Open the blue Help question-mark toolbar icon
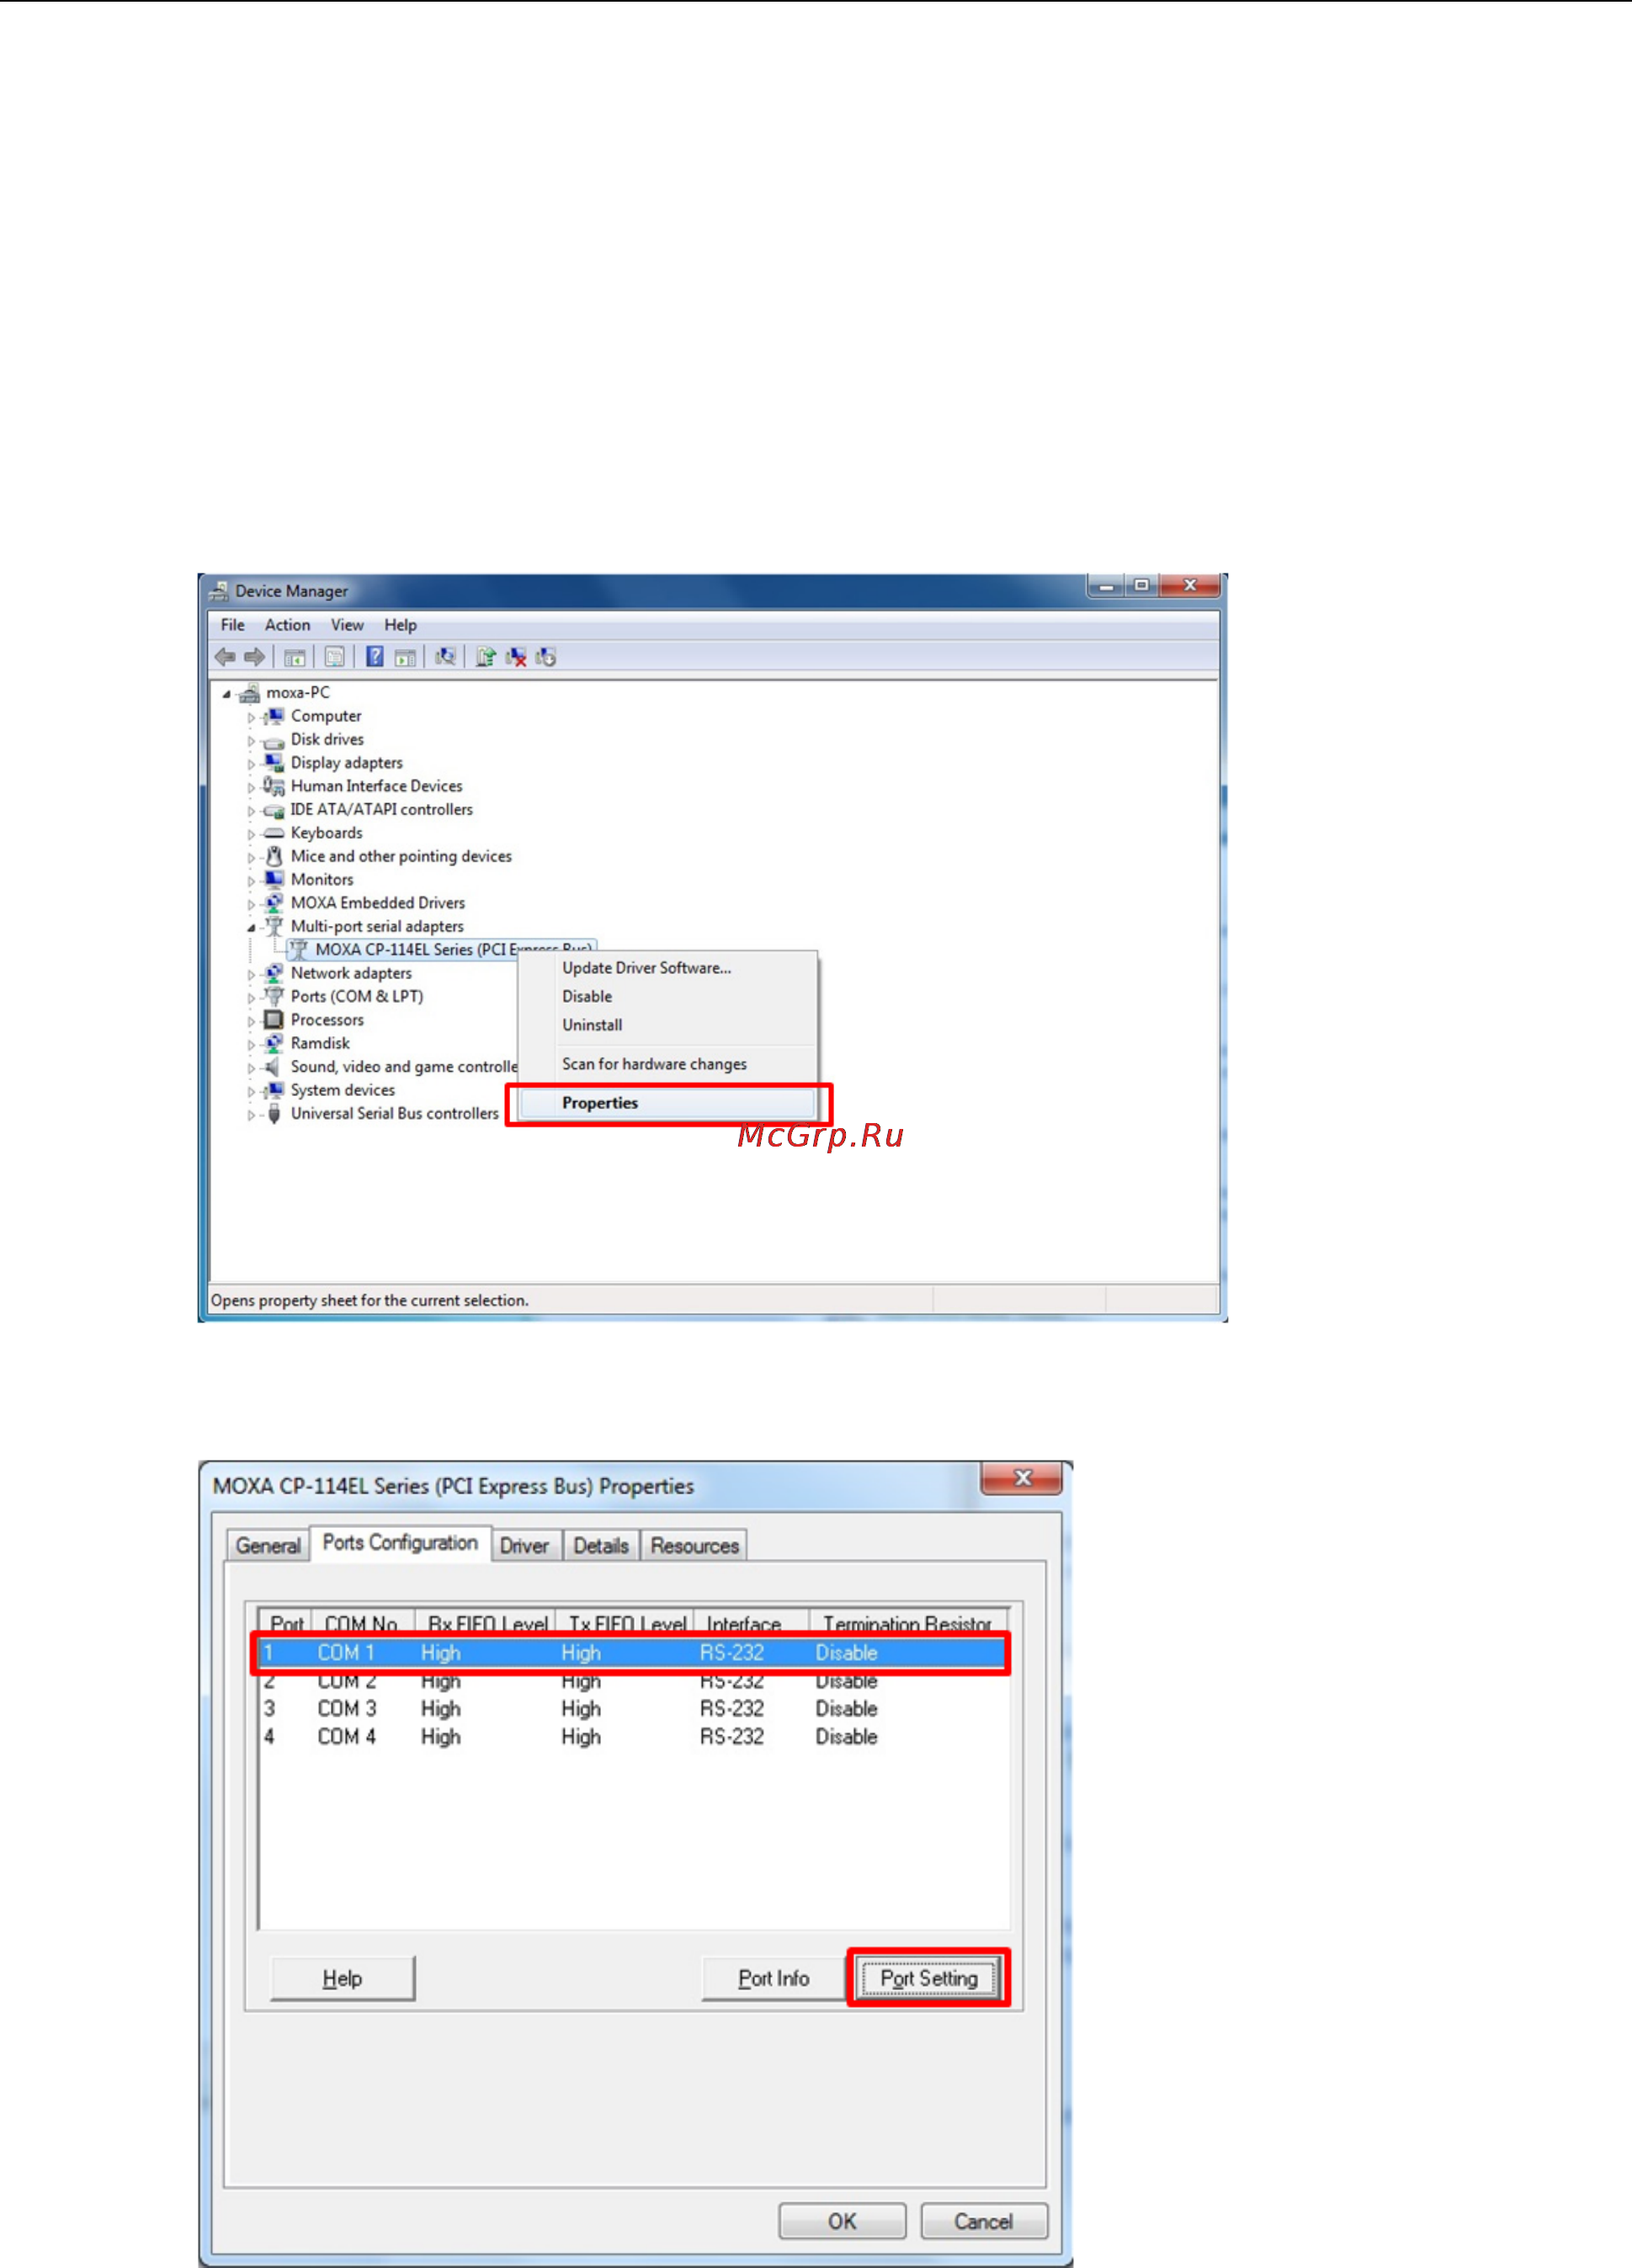This screenshot has height=2268, width=1632. (375, 657)
